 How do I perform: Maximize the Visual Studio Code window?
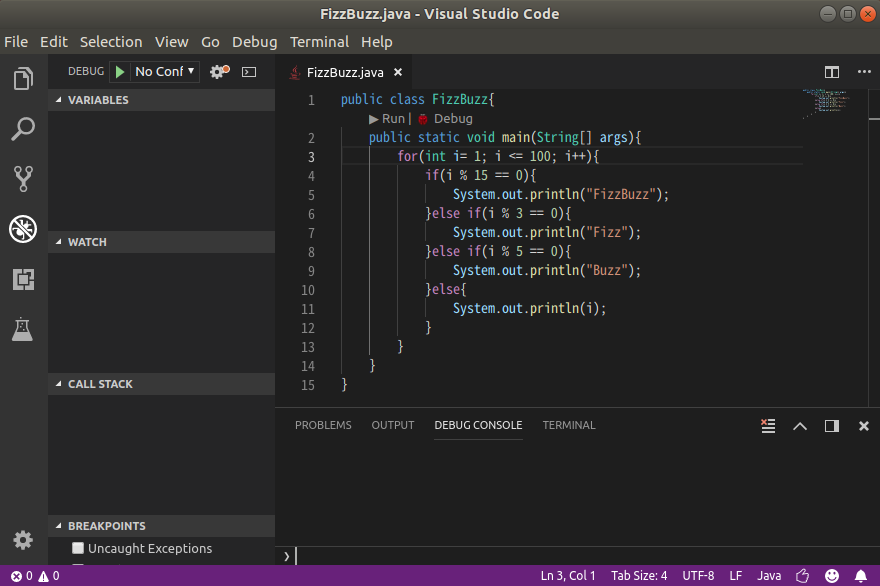tap(848, 13)
